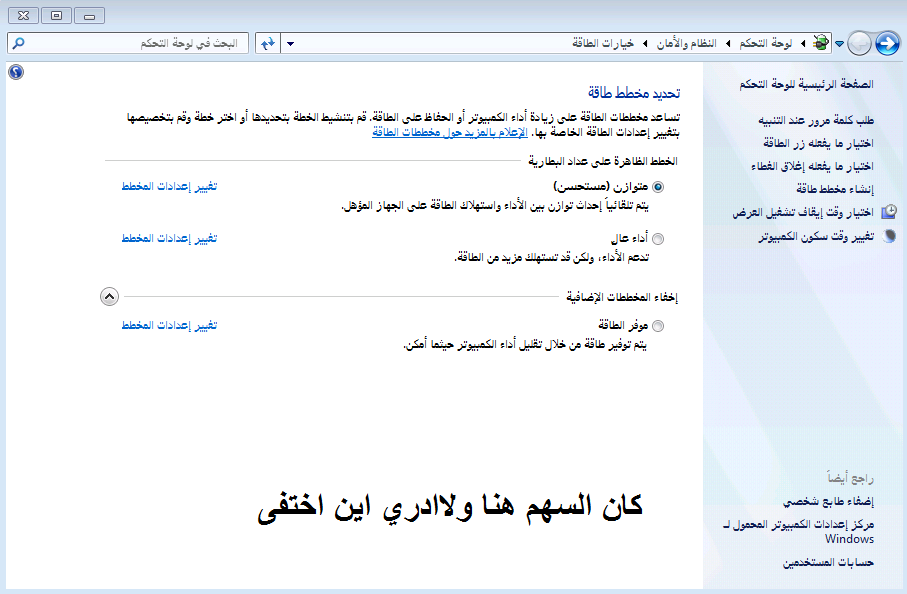Close the Power Options window

[23, 16]
